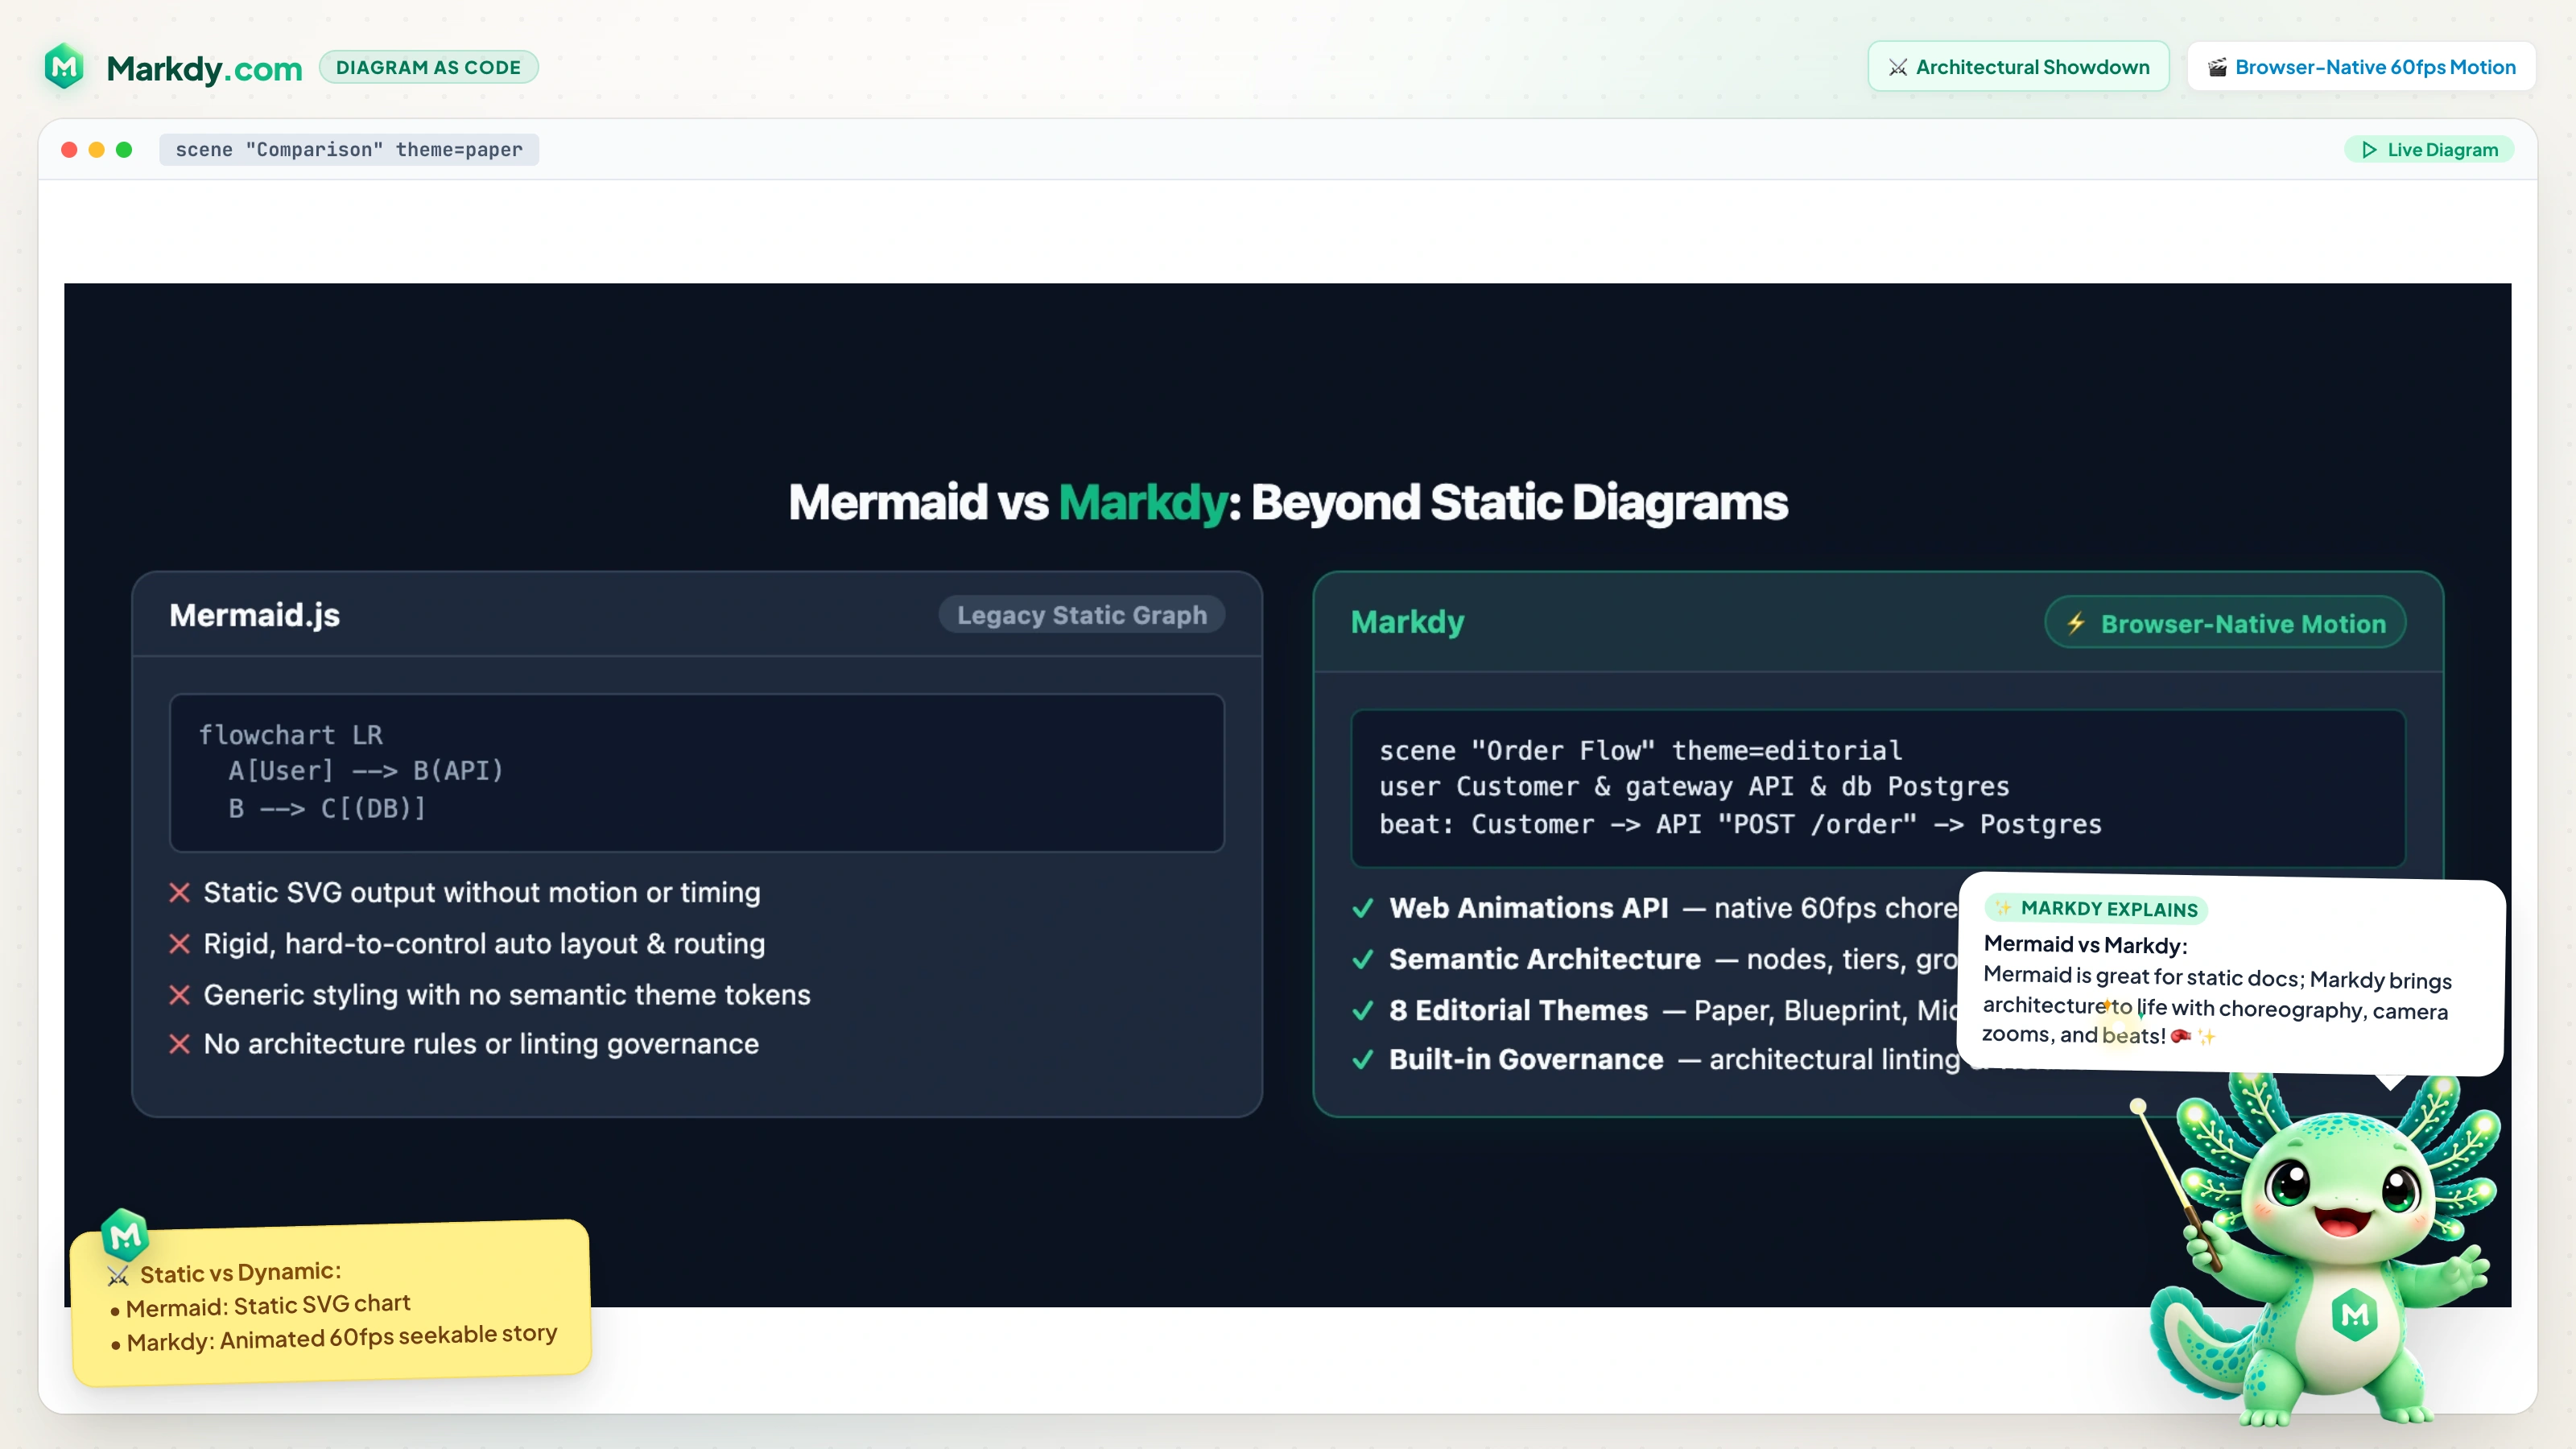
Task: Click the checkmark beside Web Animations API
Action: click(1362, 908)
